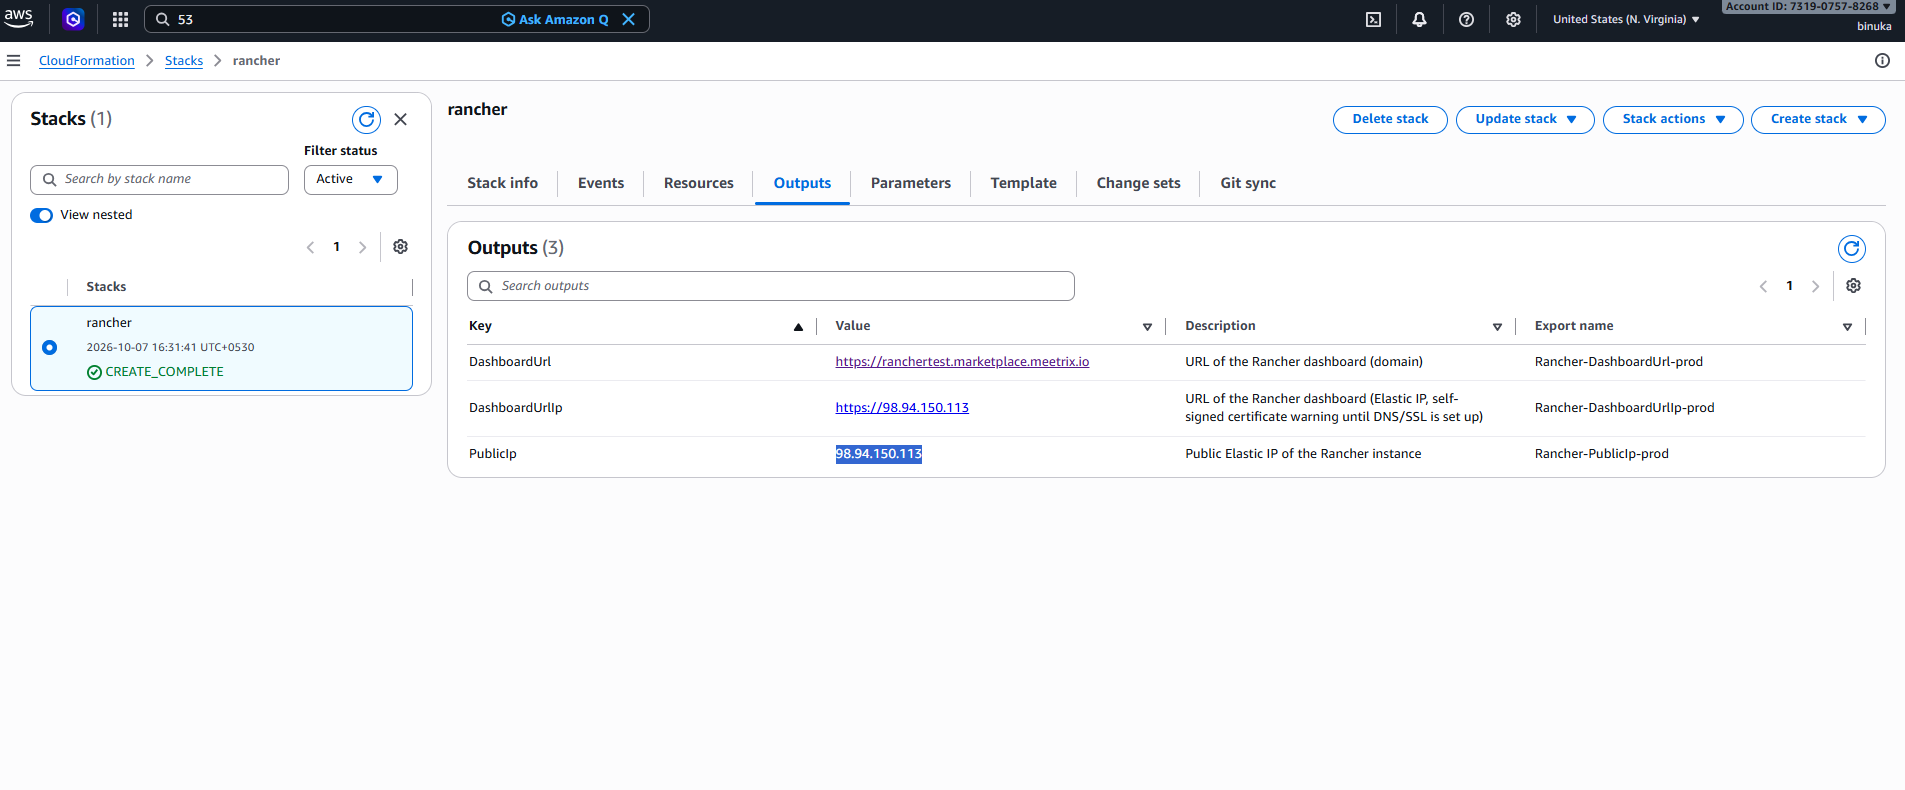Focus the Search outputs field

(771, 286)
